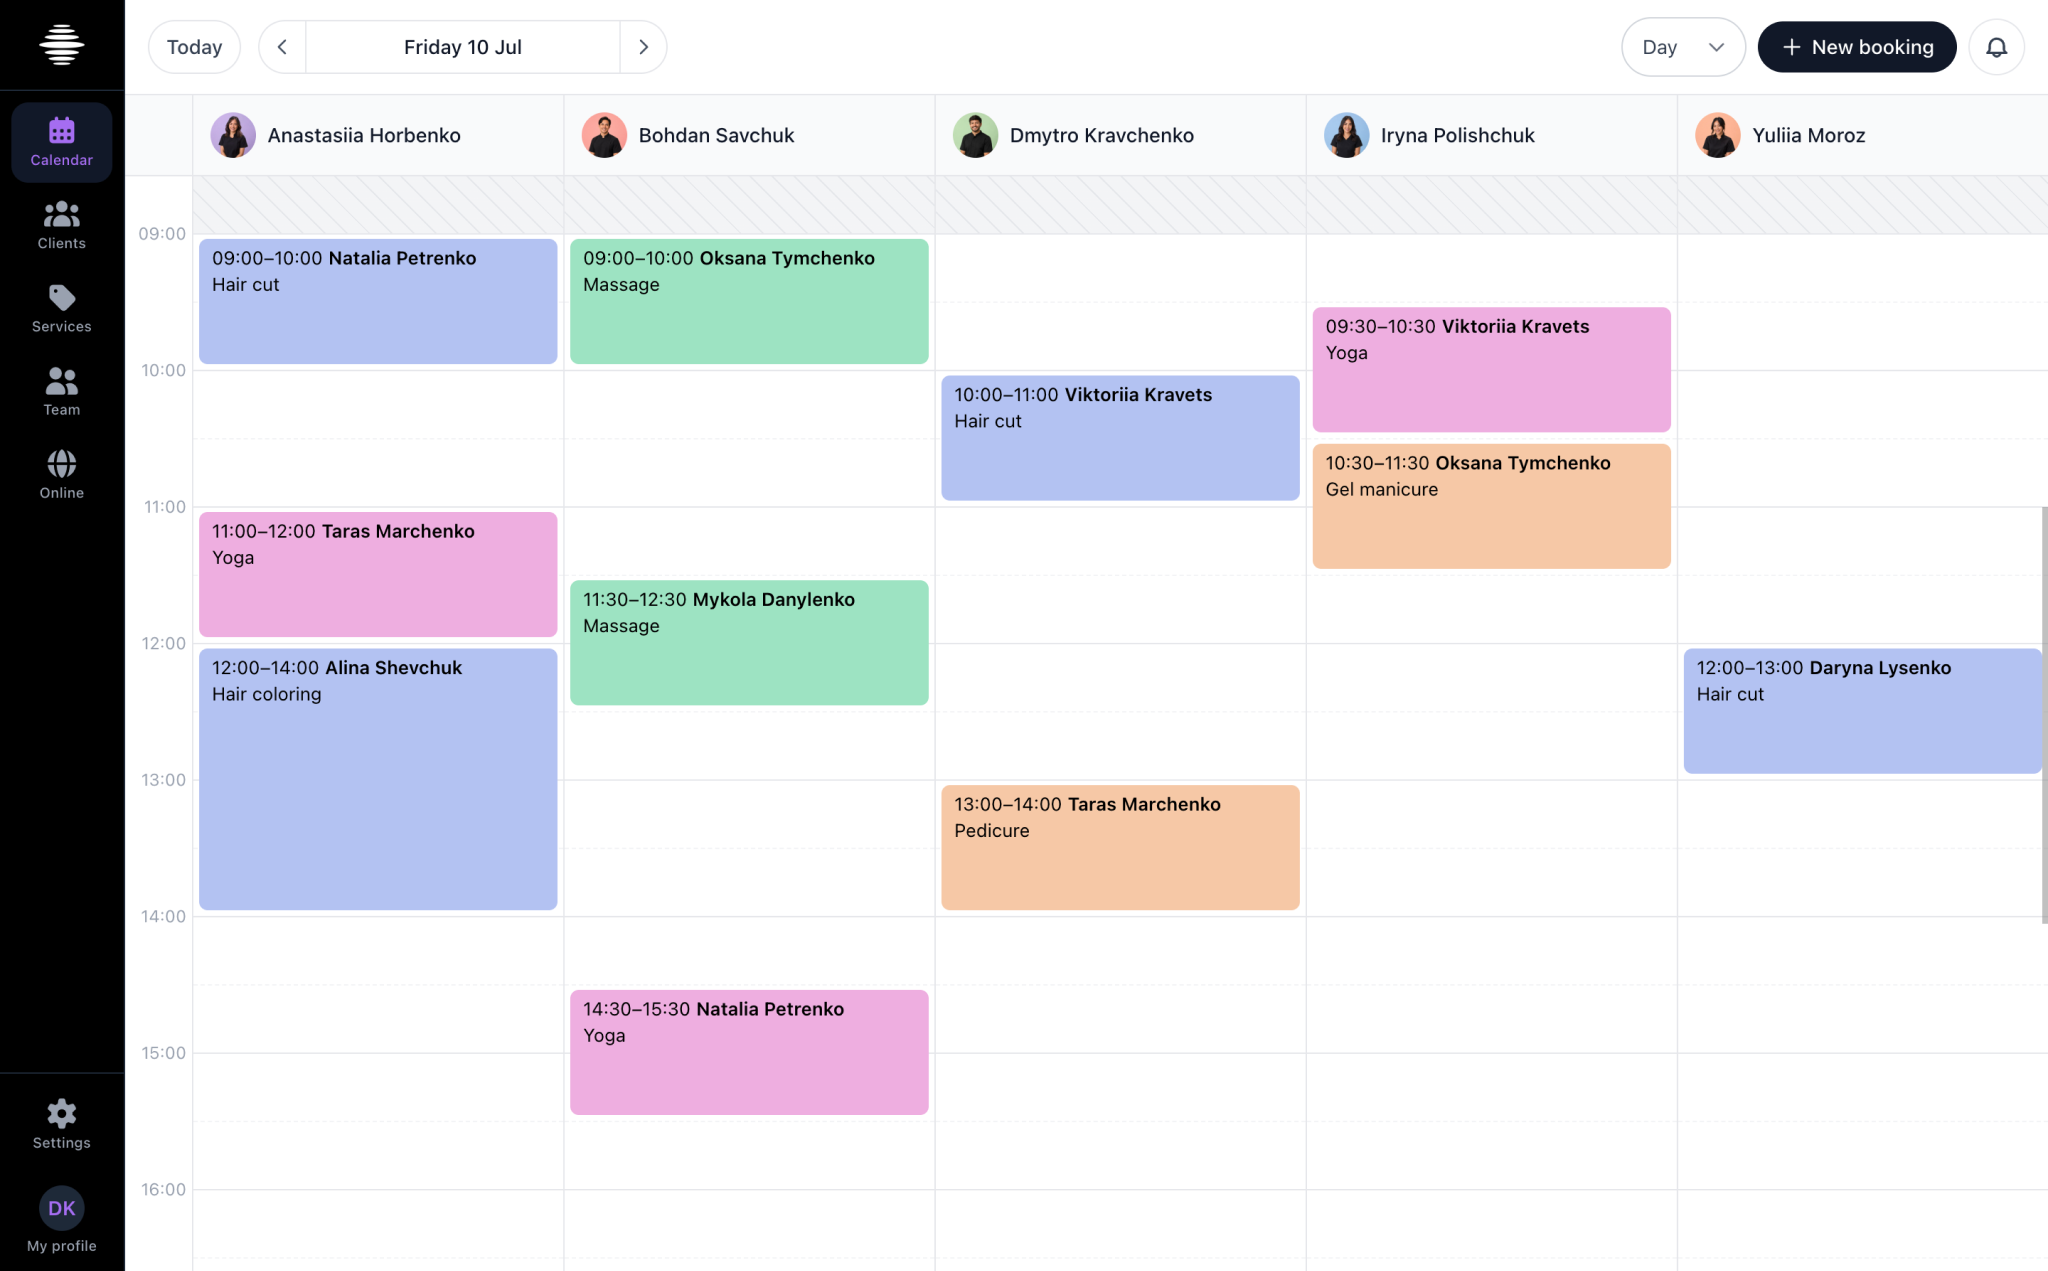Open Oksana Tymchenko Gel manicure booking

point(1491,506)
